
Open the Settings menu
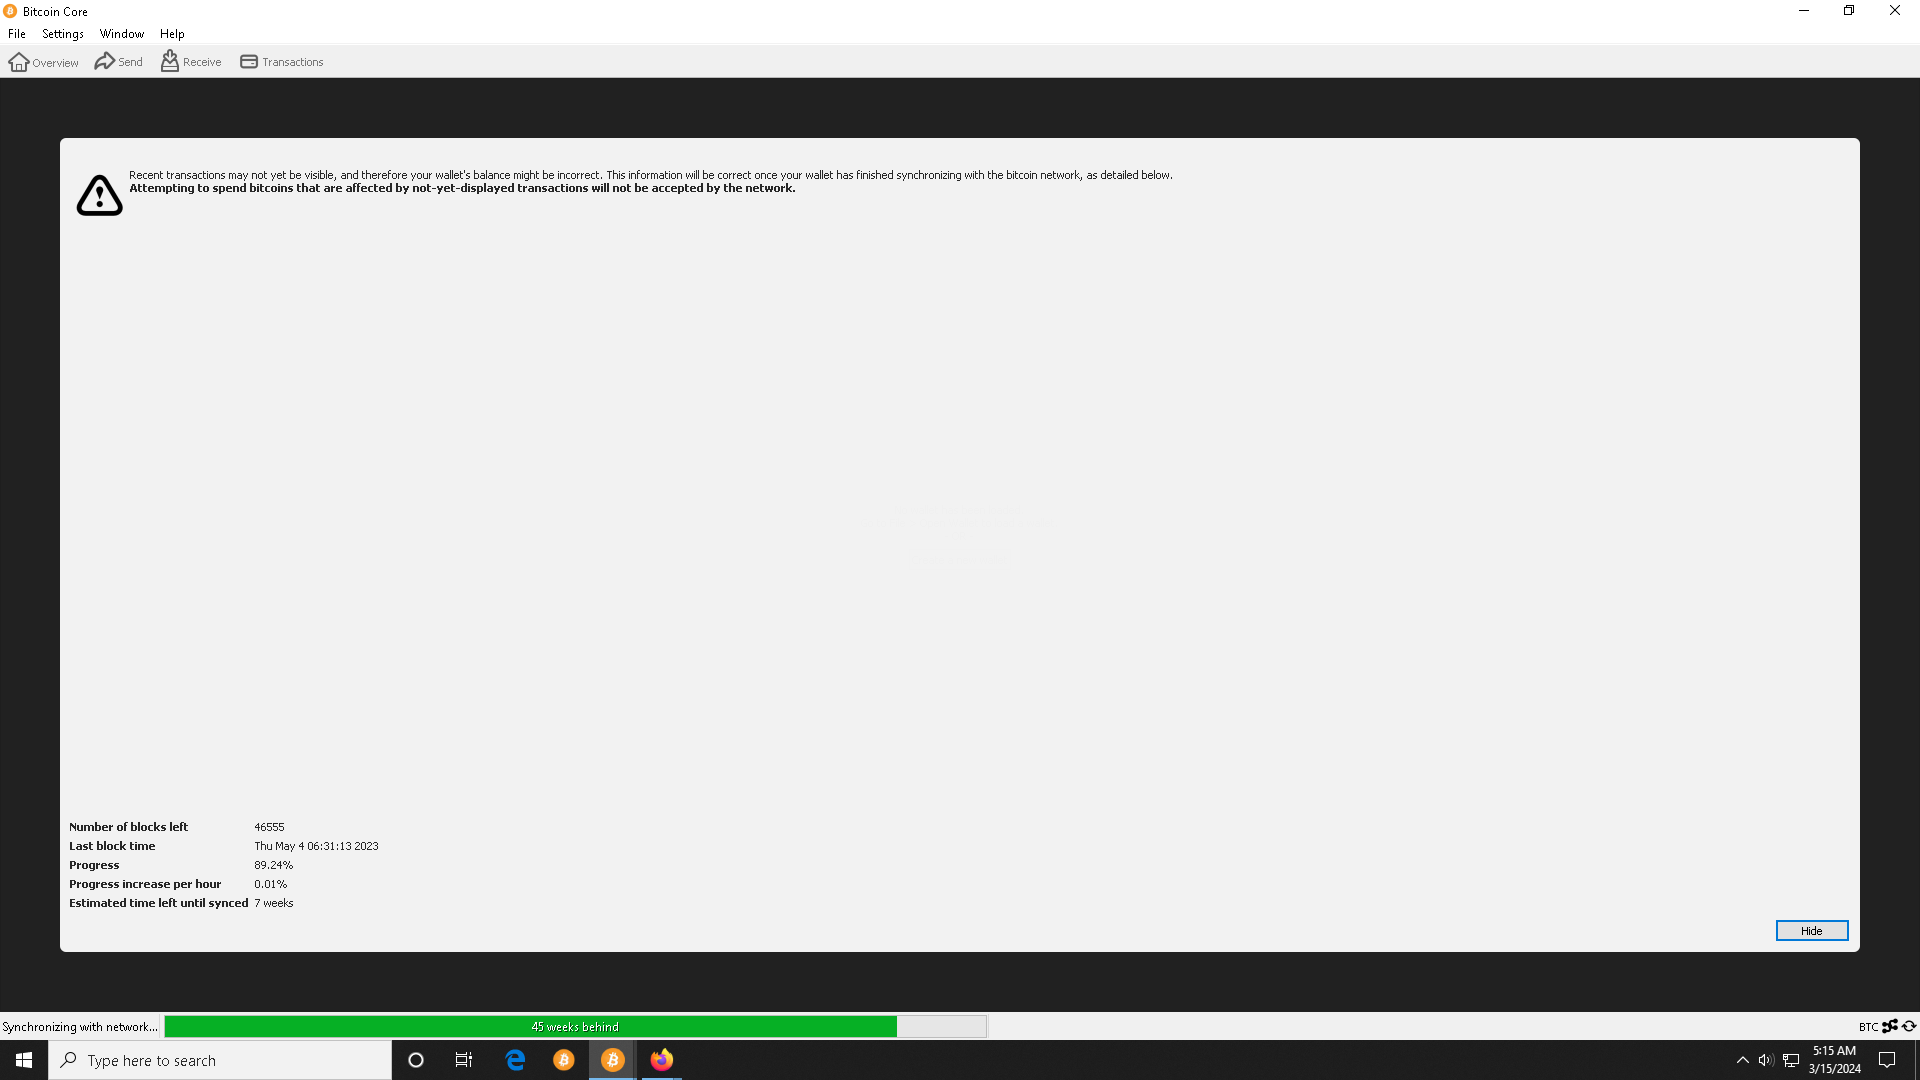63,34
